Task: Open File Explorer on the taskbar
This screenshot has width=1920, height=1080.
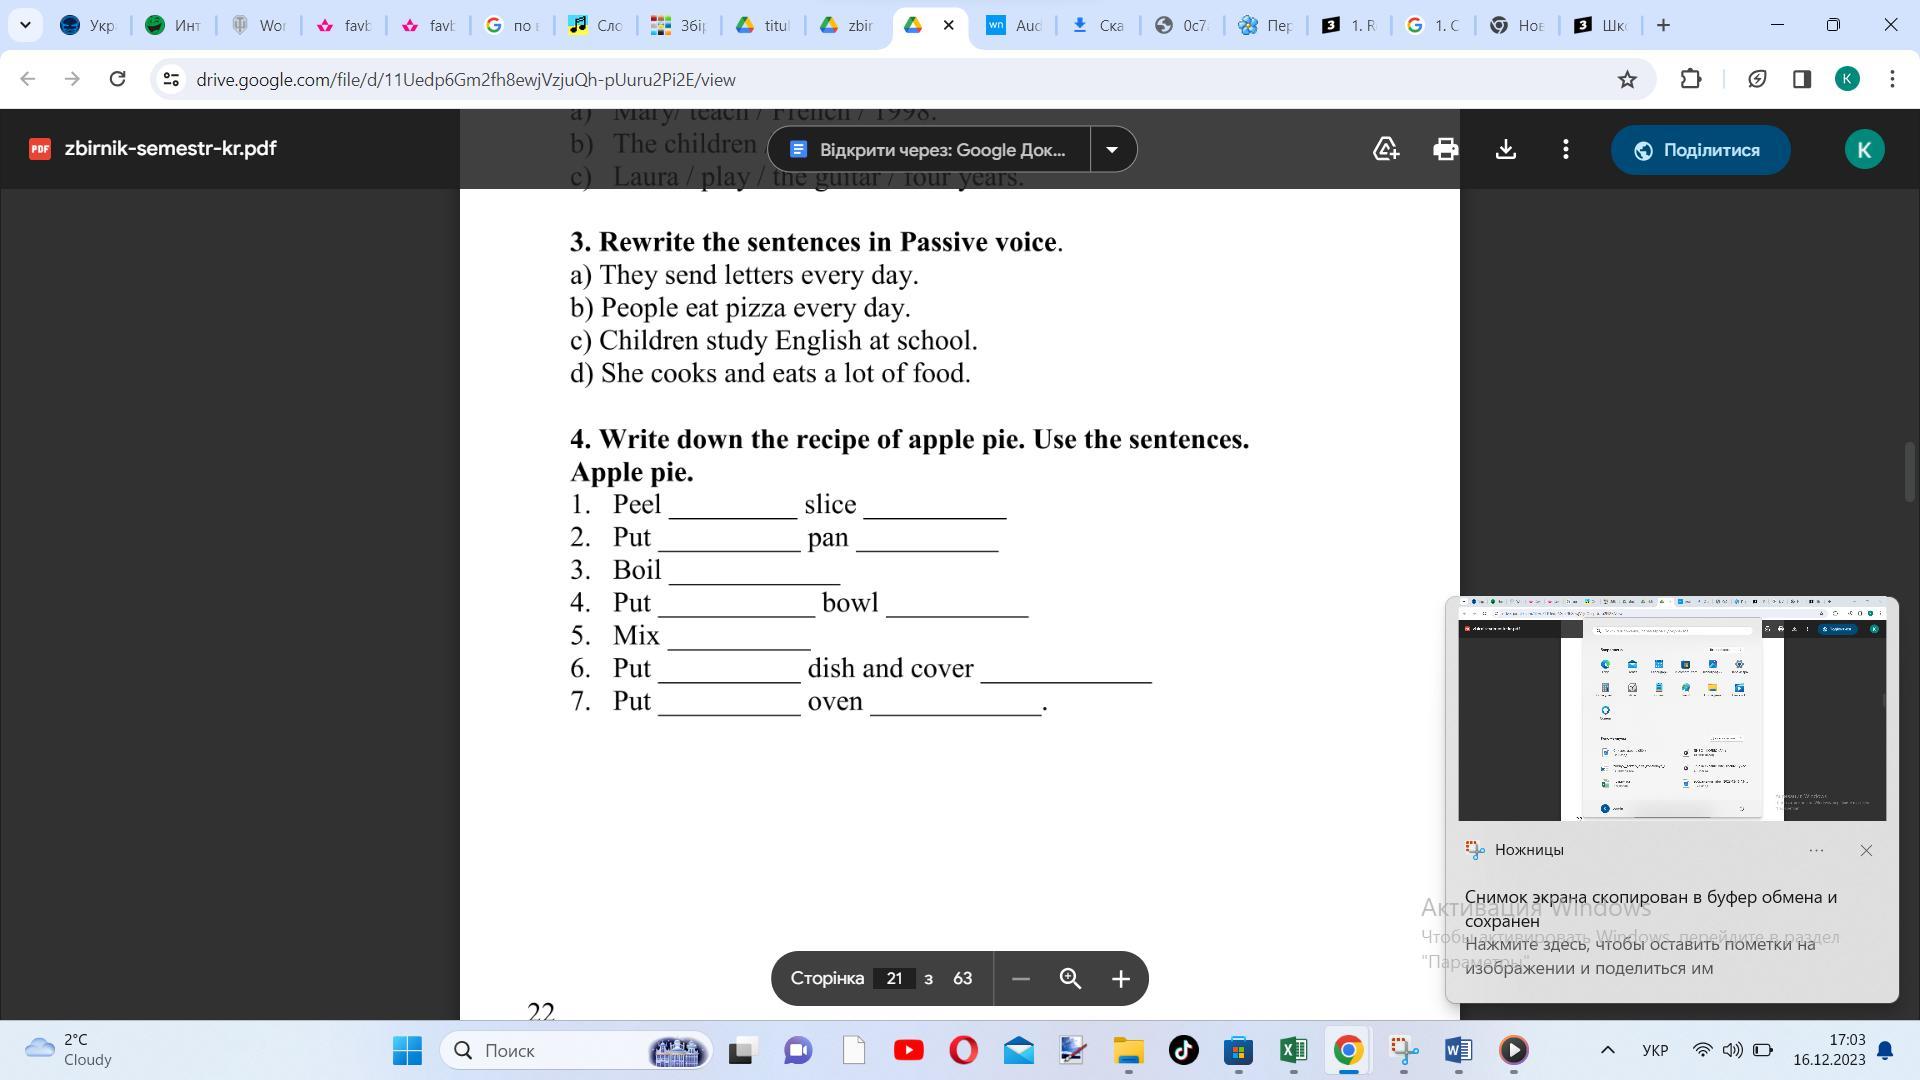Action: (x=1128, y=1050)
